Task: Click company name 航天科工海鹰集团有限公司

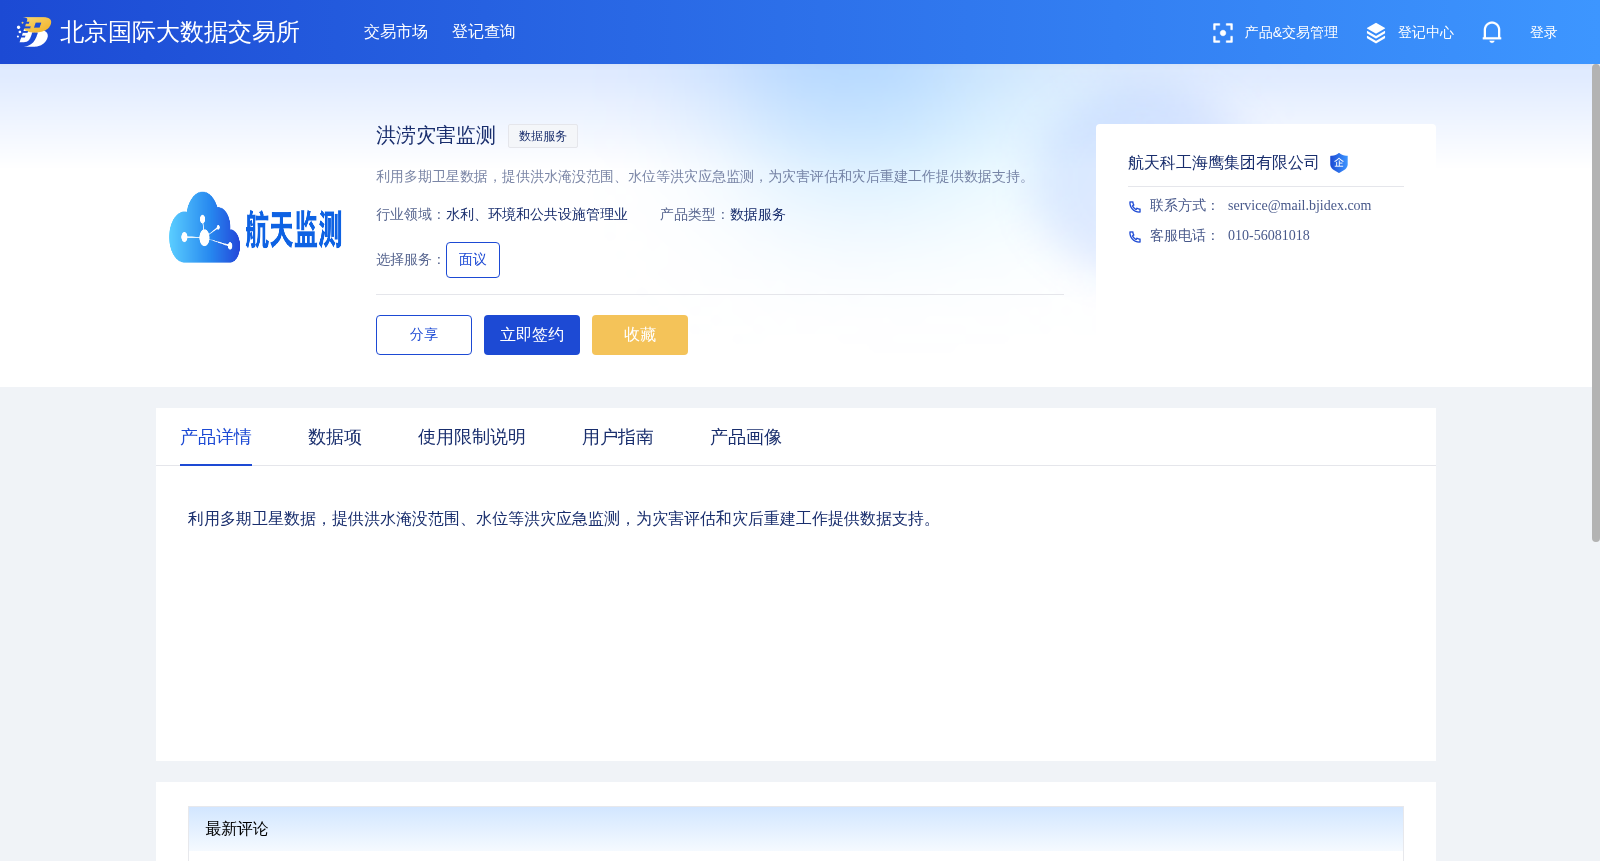Action: tap(1223, 163)
